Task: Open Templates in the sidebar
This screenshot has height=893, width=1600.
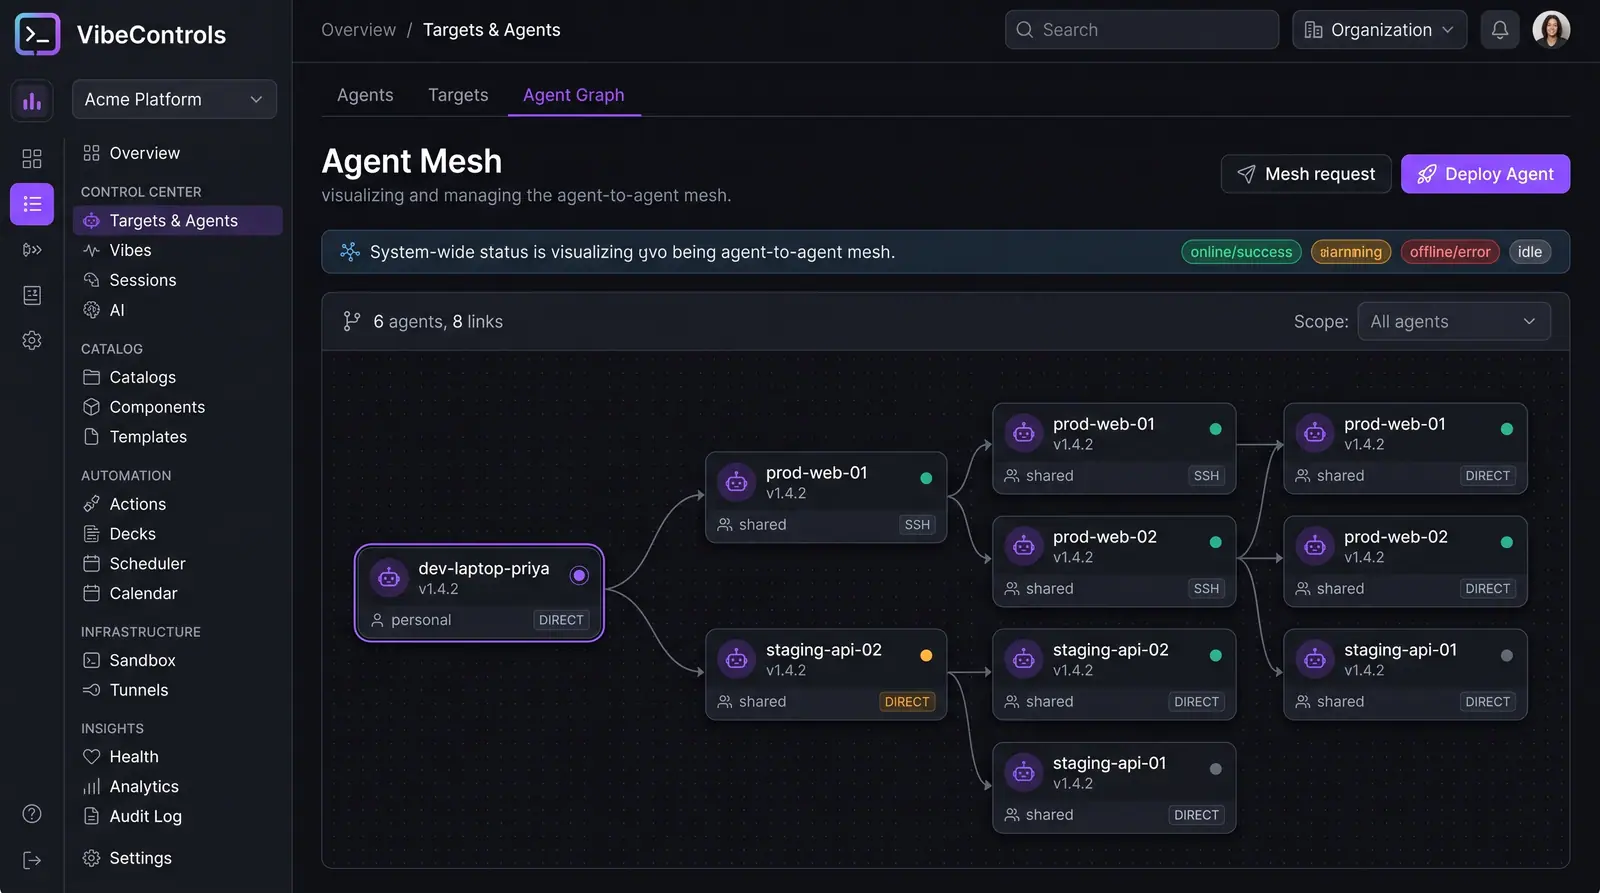Action: click(177, 437)
